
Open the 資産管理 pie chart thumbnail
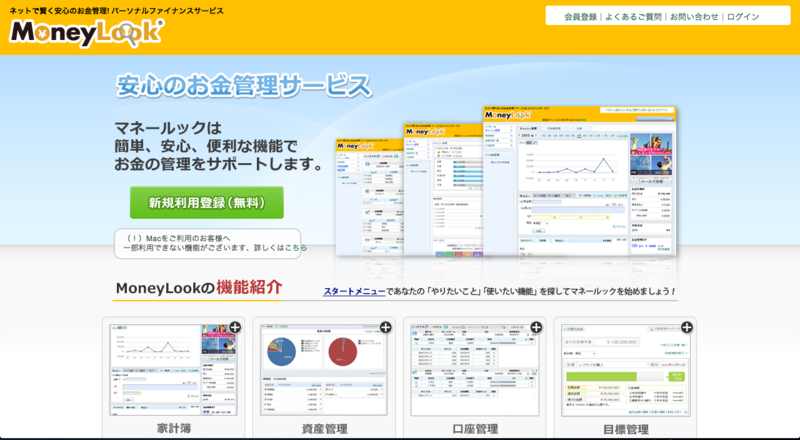pyautogui.click(x=323, y=370)
